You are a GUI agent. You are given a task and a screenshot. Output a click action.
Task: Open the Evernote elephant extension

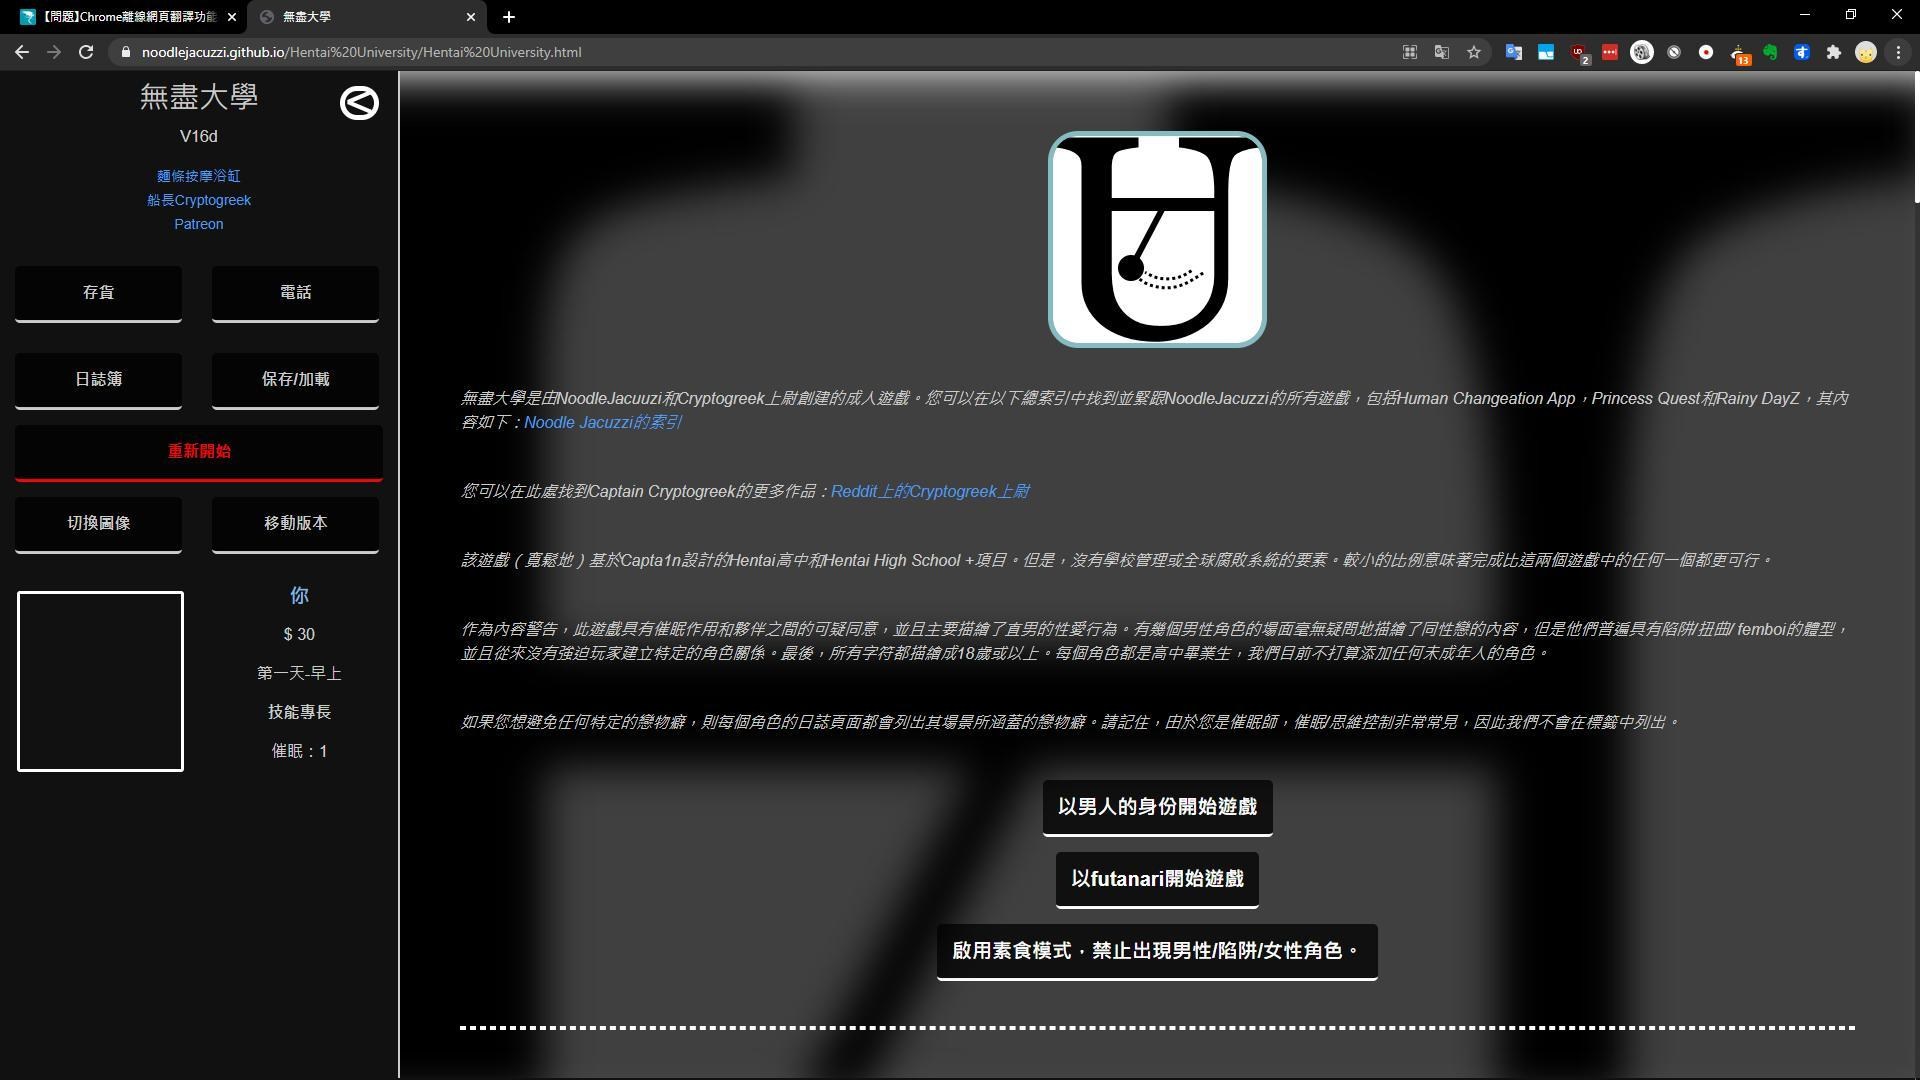coord(1770,52)
